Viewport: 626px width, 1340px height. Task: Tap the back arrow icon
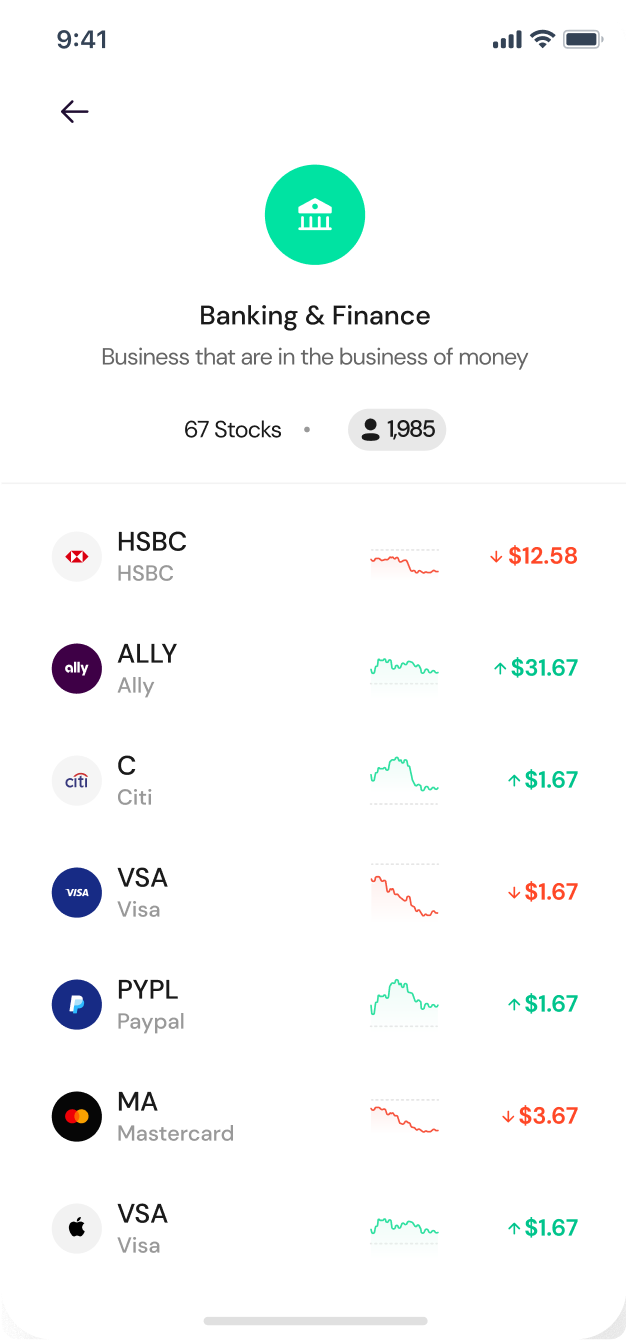point(75,112)
